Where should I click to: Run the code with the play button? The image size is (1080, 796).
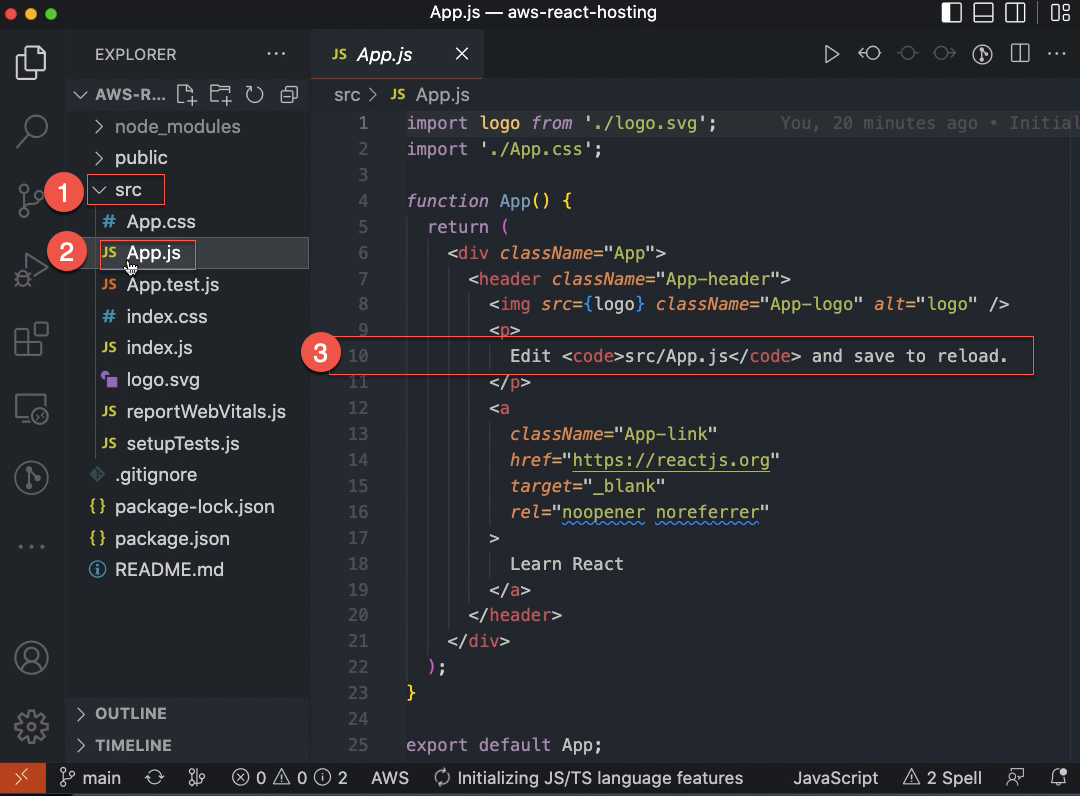pyautogui.click(x=831, y=54)
